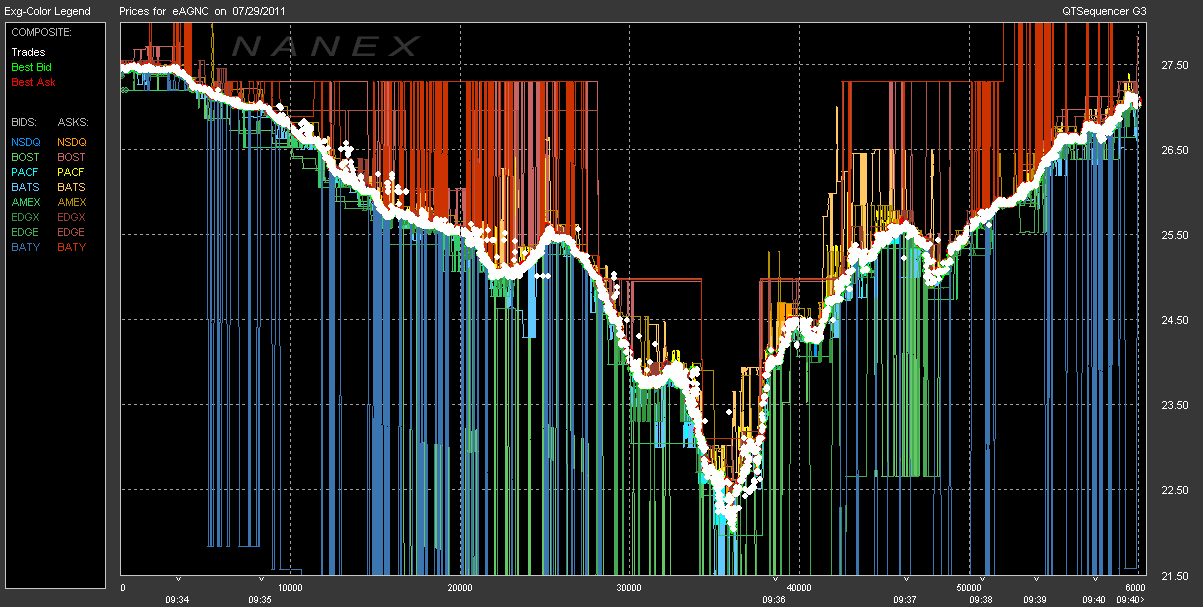1203x607 pixels.
Task: Click the Trades legend entry
Action: pos(28,52)
